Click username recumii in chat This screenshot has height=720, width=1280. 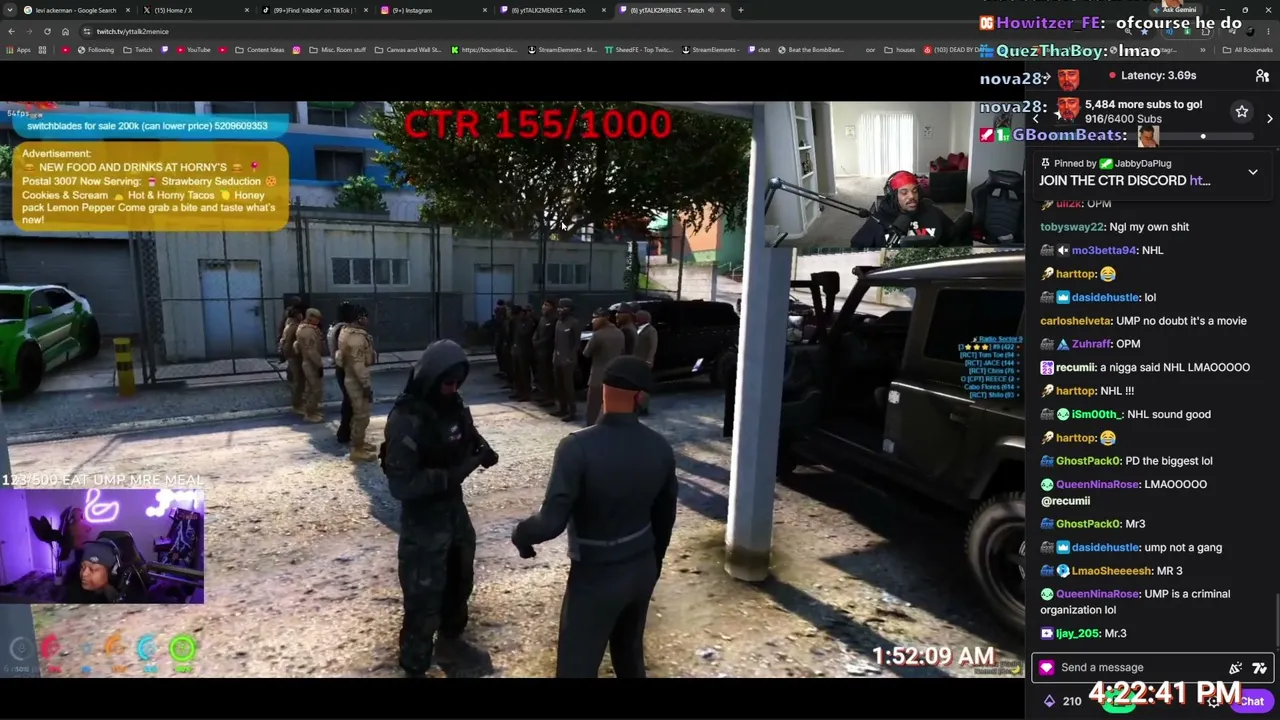tap(1075, 368)
